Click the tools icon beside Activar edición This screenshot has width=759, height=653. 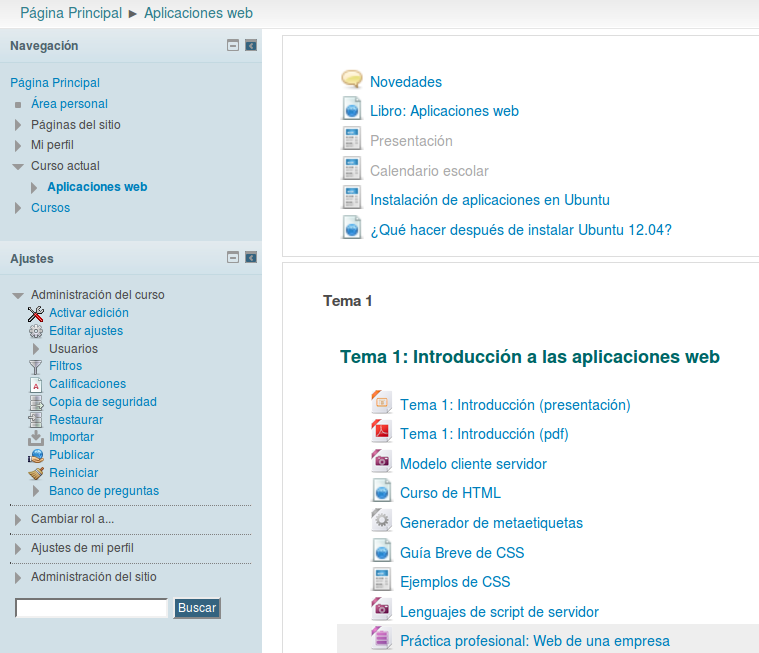(x=36, y=314)
